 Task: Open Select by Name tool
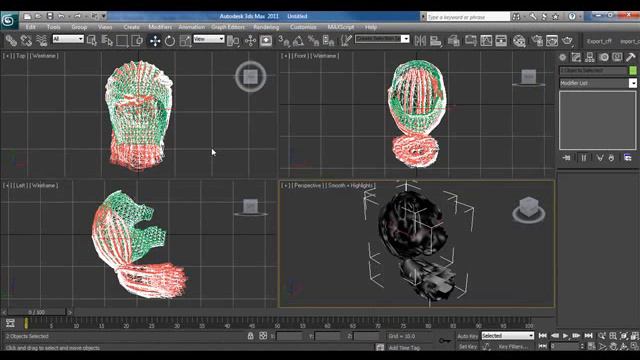107,40
